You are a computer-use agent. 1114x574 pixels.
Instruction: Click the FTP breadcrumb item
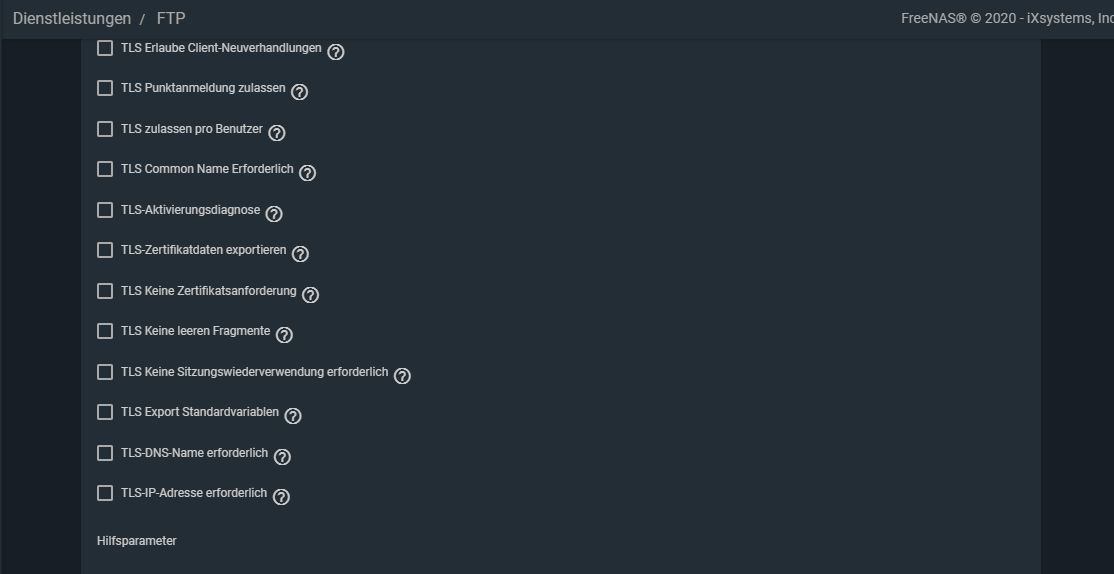pyautogui.click(x=171, y=19)
